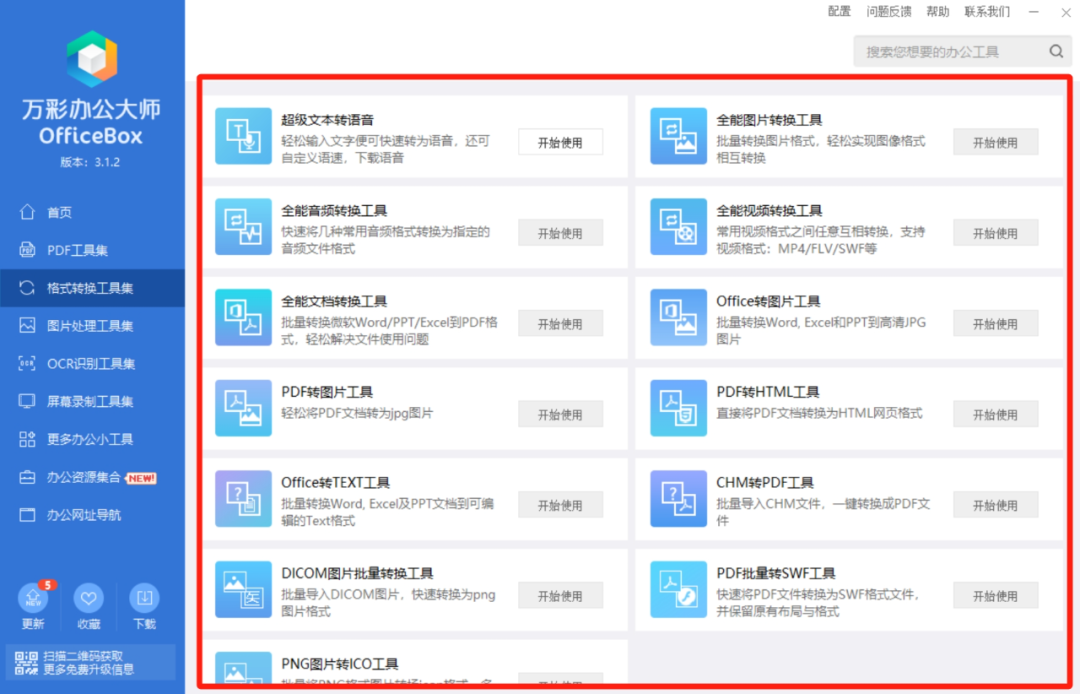Click the search magnifier icon
The image size is (1080, 694).
pos(1056,52)
